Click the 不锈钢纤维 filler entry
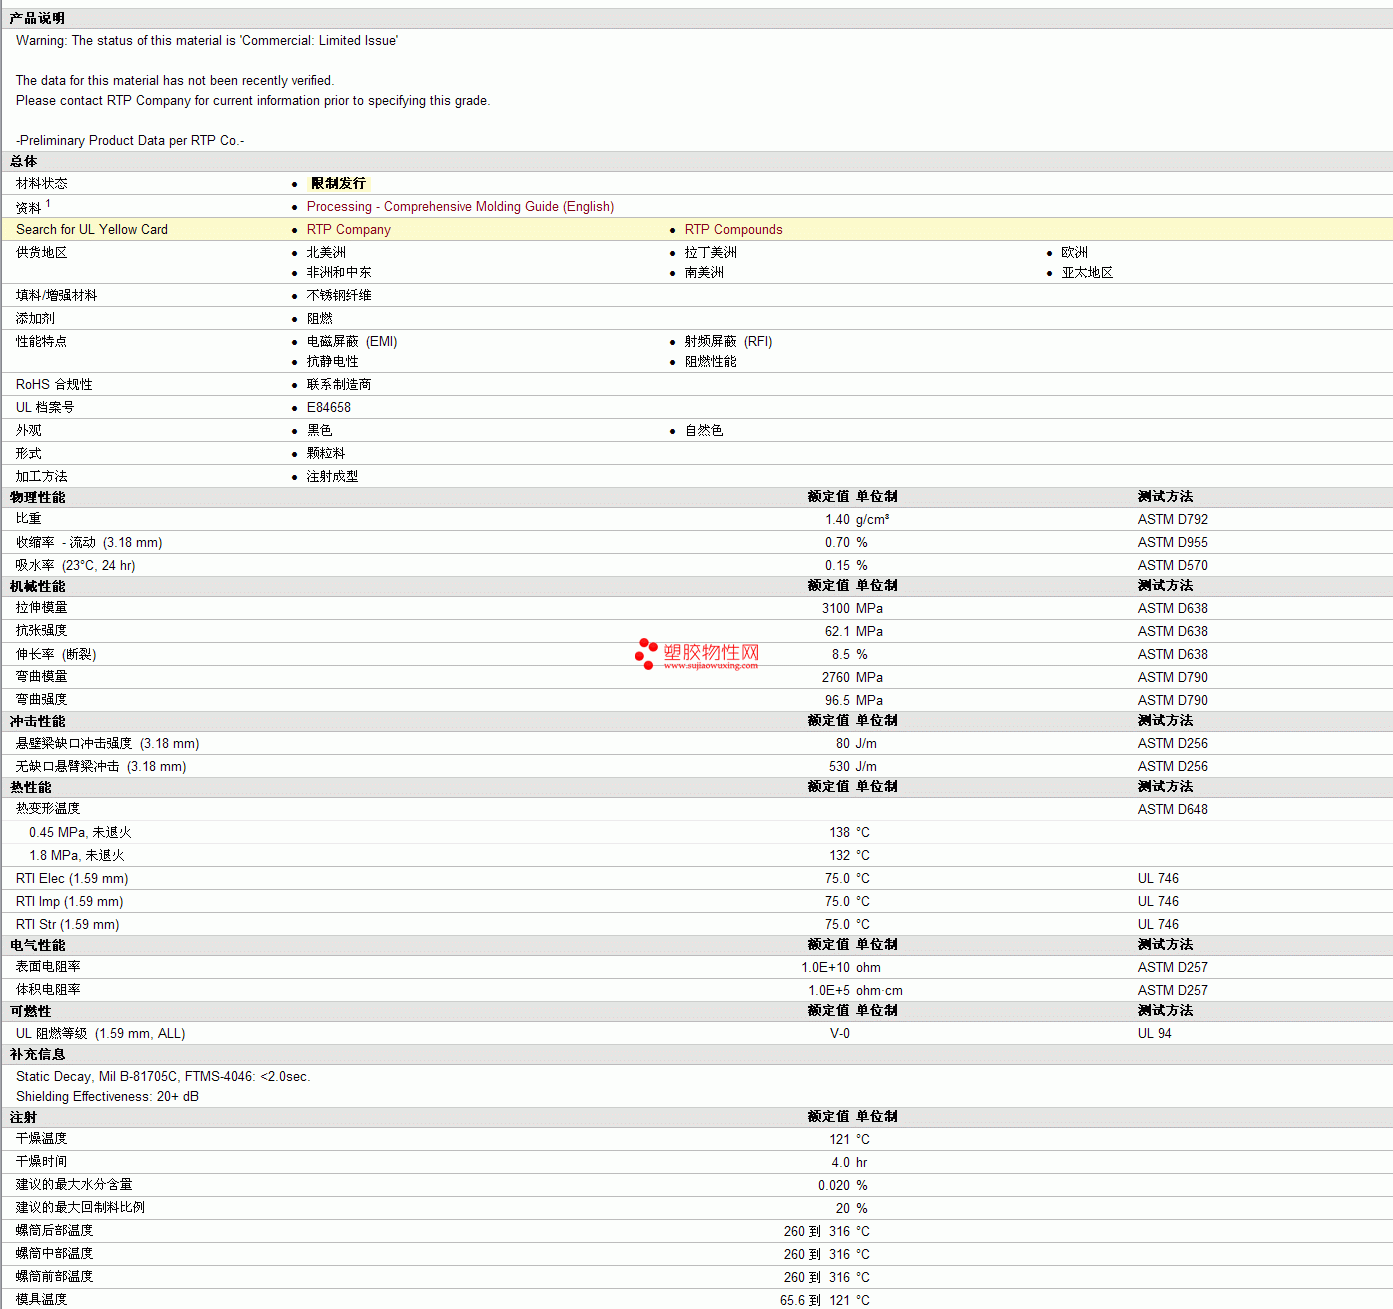This screenshot has height=1309, width=1393. (x=339, y=296)
